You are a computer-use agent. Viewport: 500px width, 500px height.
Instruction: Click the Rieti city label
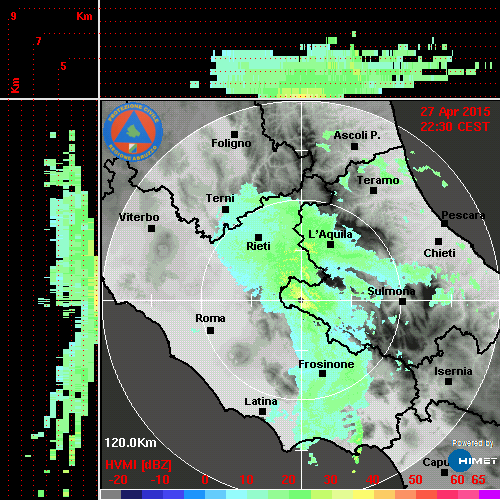tap(258, 246)
